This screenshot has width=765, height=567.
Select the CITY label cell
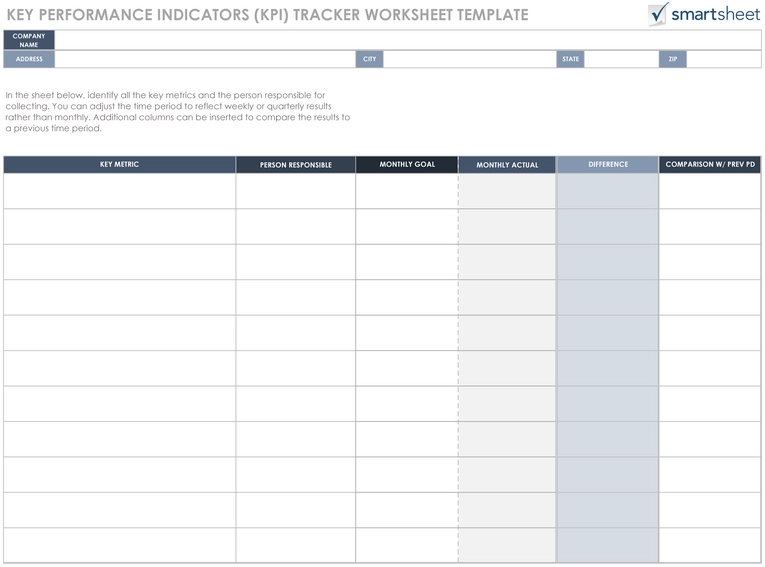(369, 59)
